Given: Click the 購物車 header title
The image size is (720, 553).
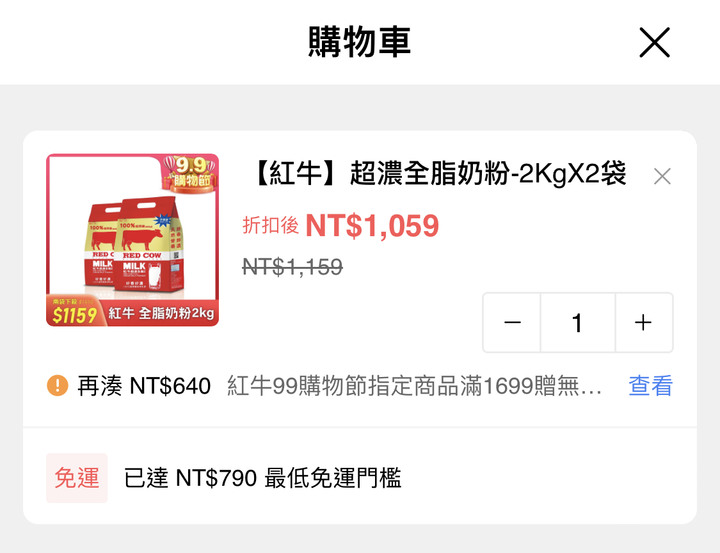Looking at the screenshot, I should coord(359,42).
